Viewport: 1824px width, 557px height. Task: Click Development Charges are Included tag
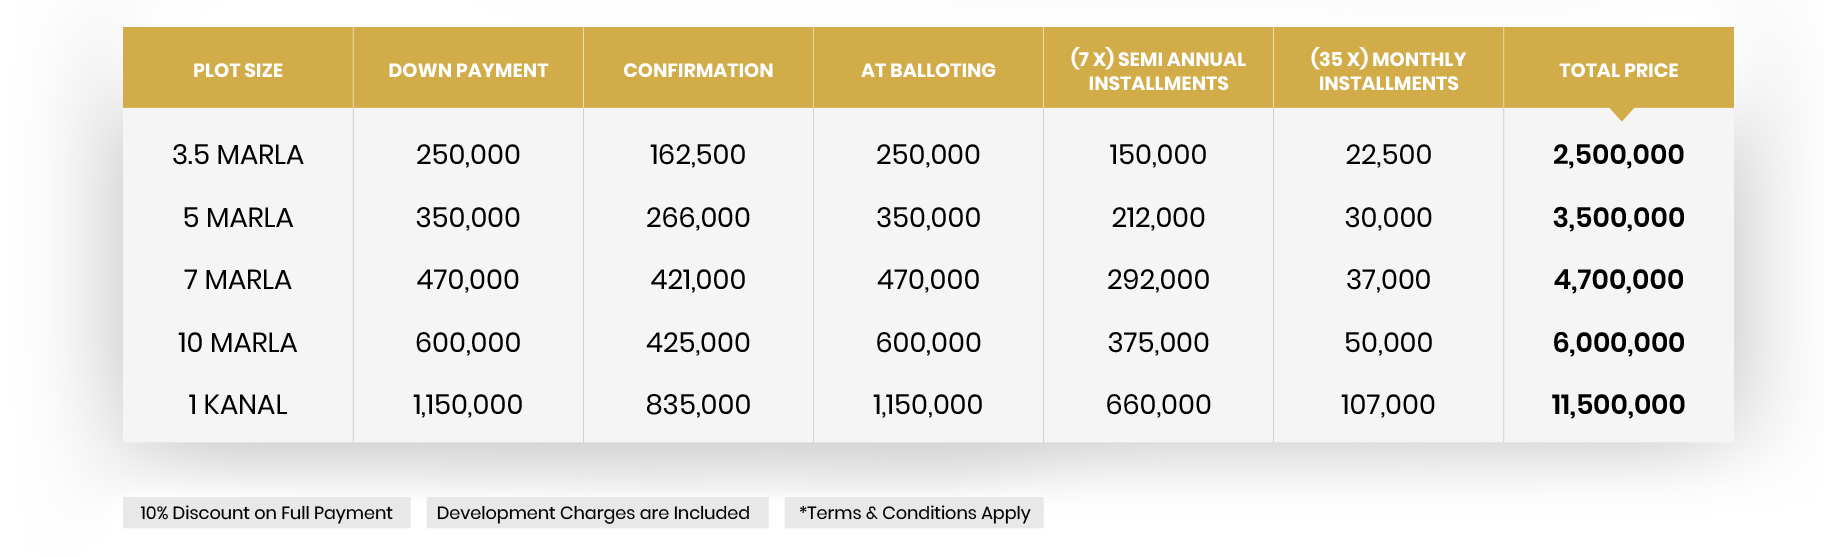coord(593,513)
